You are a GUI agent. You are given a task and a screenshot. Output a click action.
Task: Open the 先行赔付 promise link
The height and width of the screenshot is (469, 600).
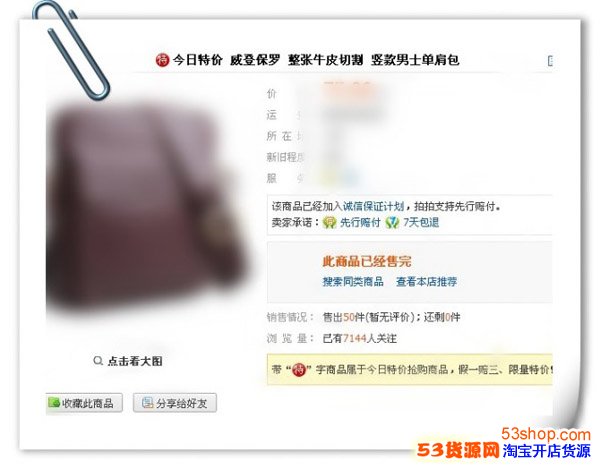click(360, 223)
